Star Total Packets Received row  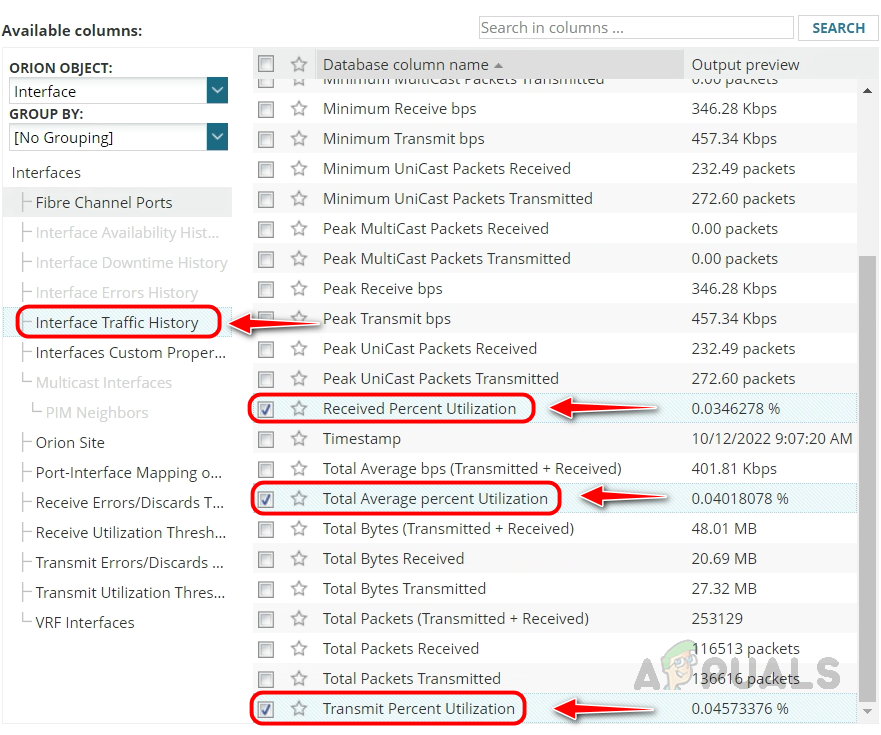tap(299, 648)
